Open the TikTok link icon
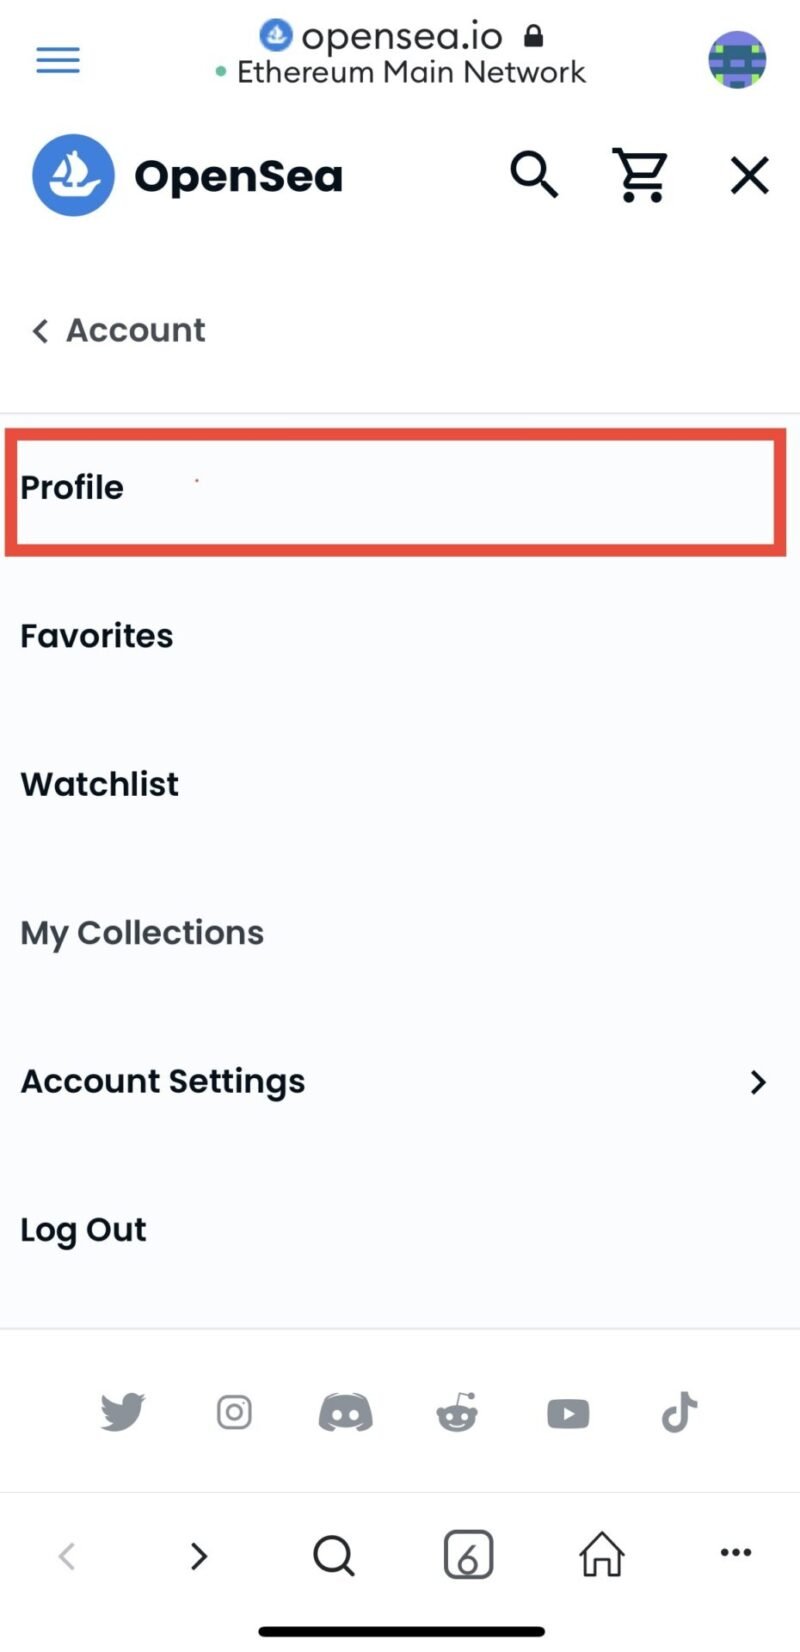800x1652 pixels. click(679, 1412)
